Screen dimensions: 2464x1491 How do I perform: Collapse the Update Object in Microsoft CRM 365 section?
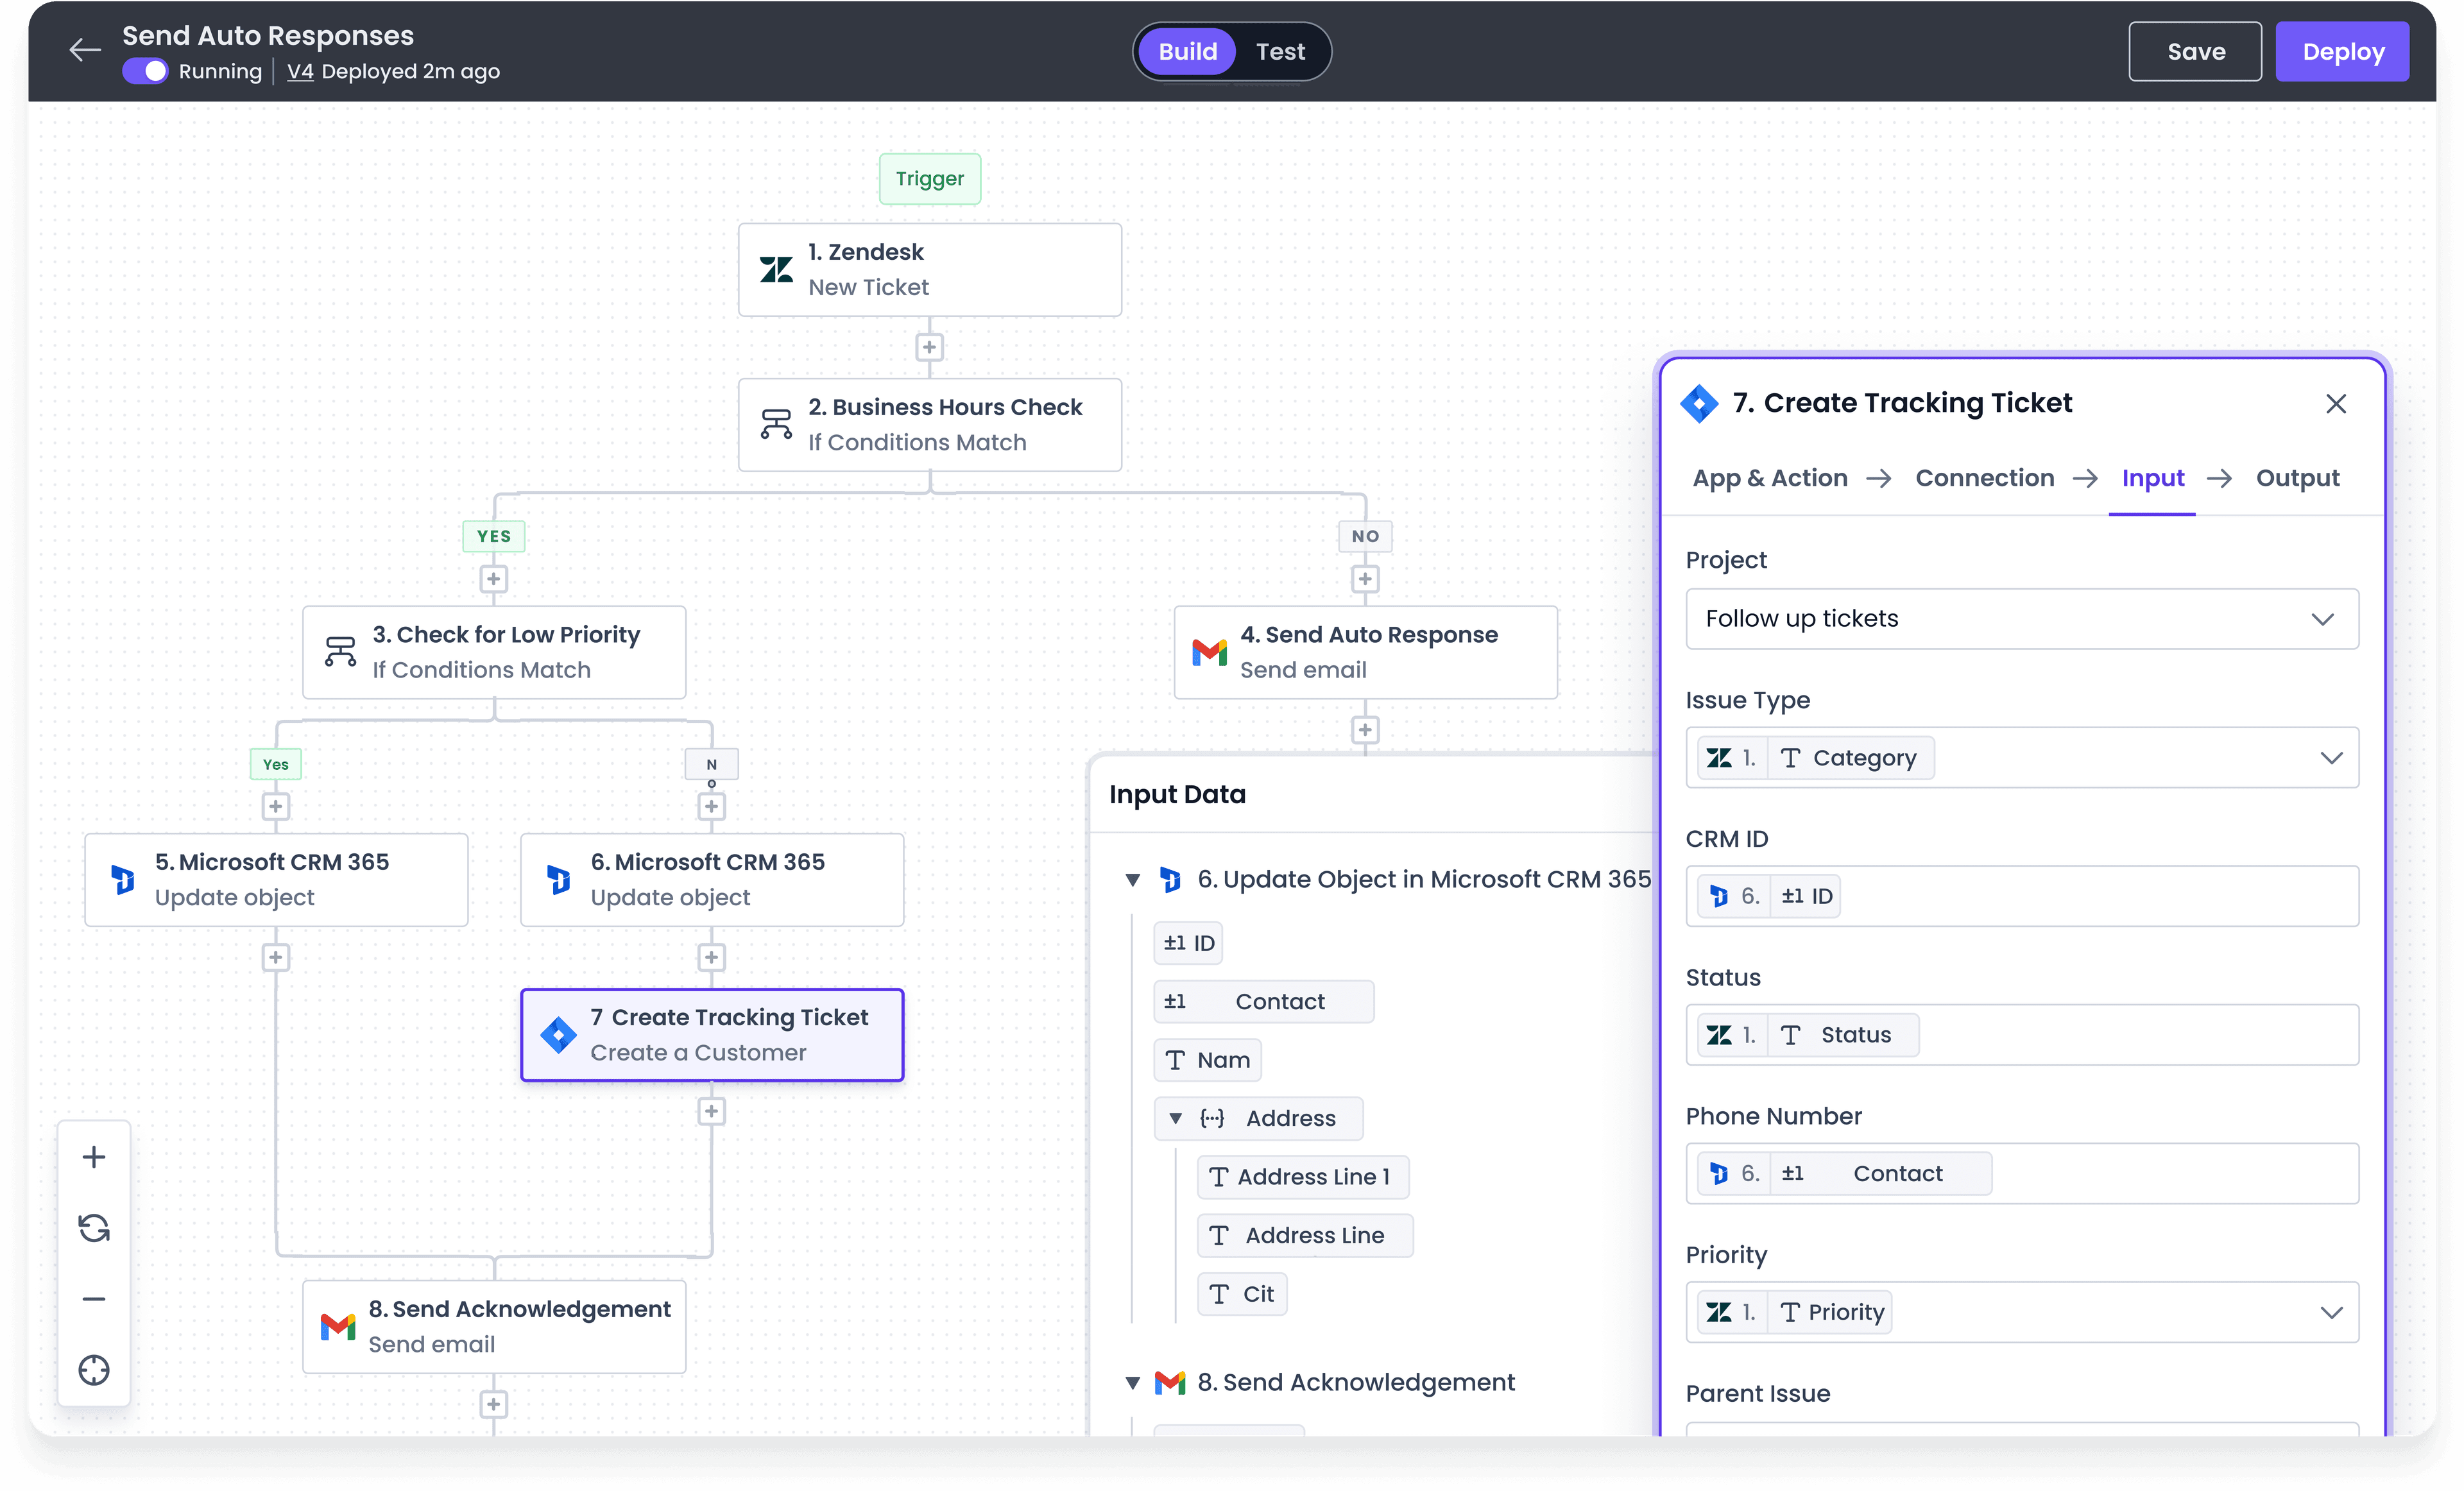click(1133, 879)
